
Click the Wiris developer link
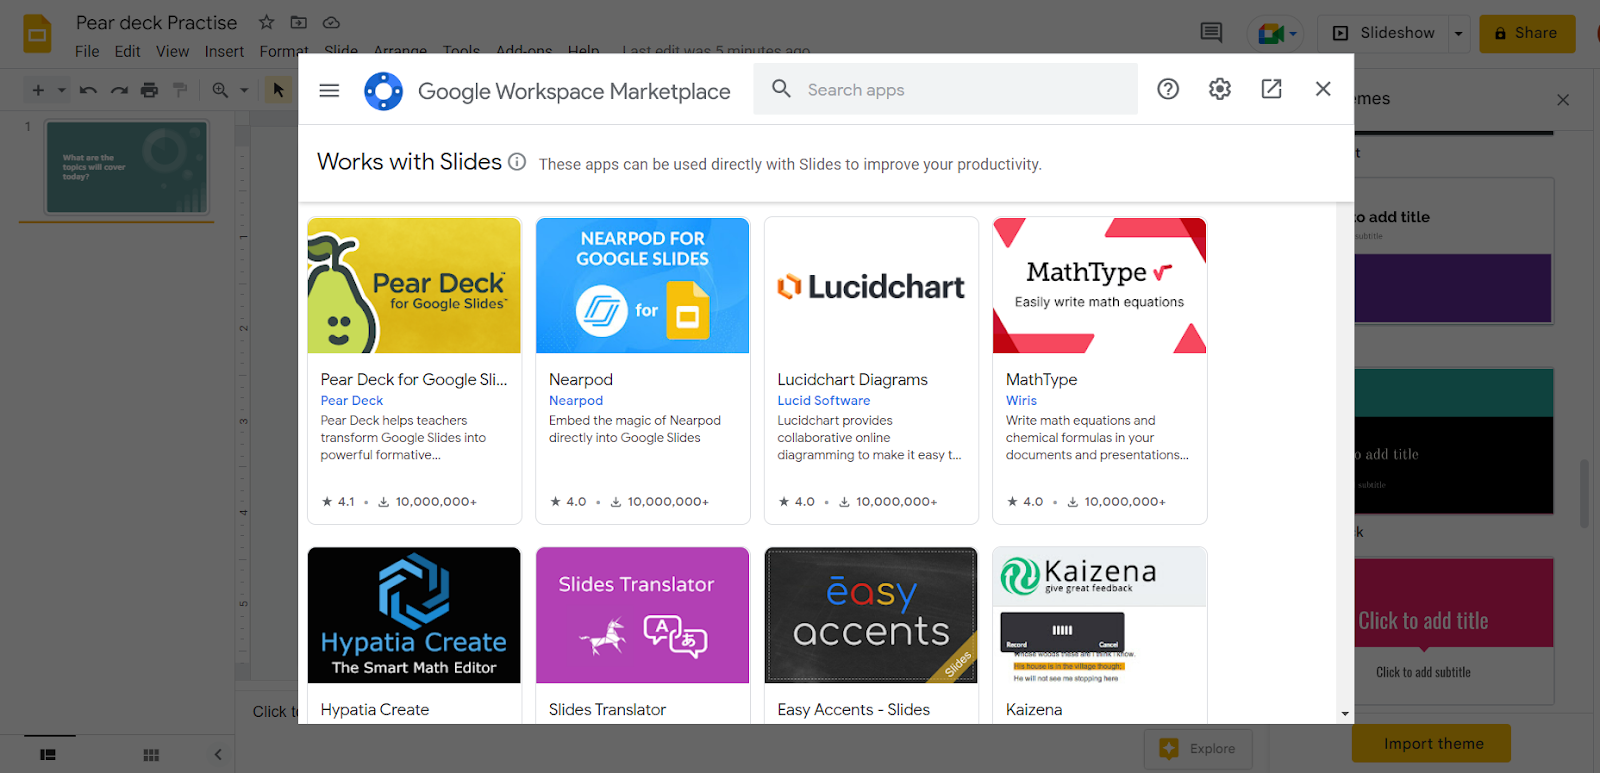(x=1021, y=401)
